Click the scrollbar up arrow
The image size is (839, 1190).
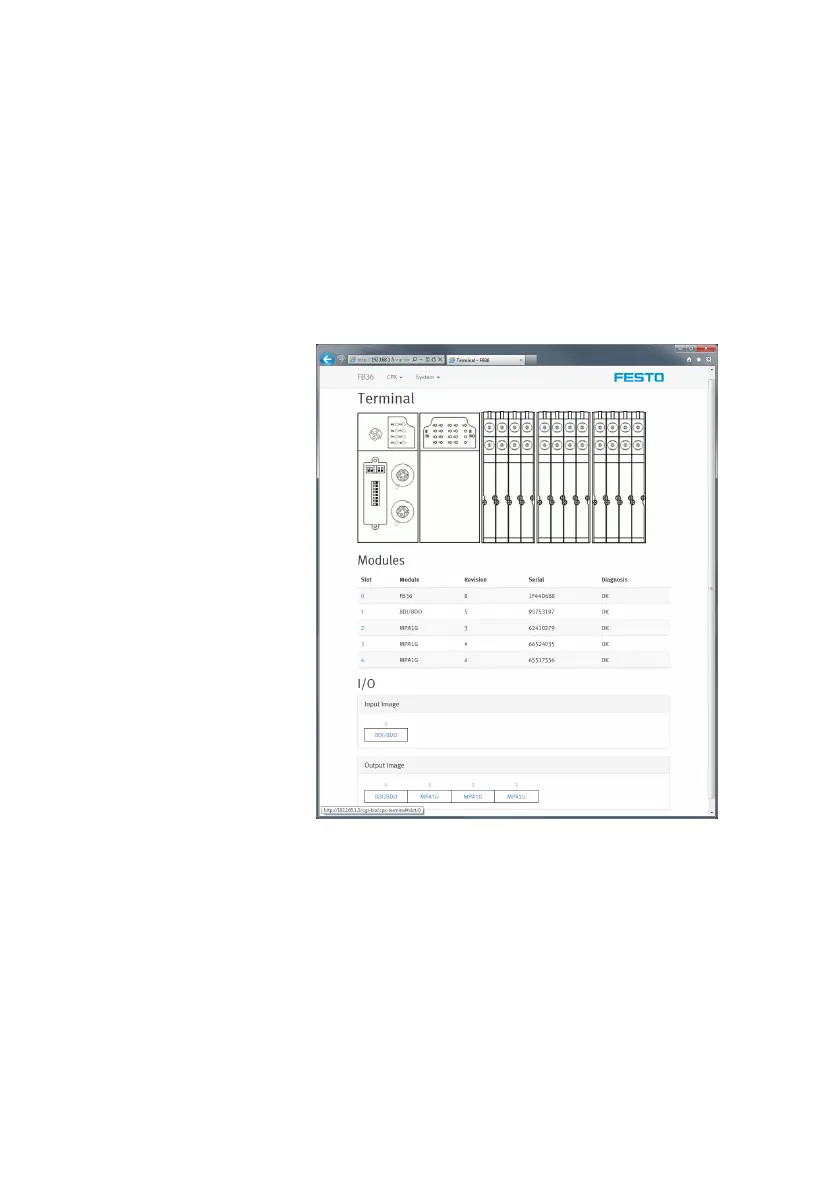tap(712, 370)
